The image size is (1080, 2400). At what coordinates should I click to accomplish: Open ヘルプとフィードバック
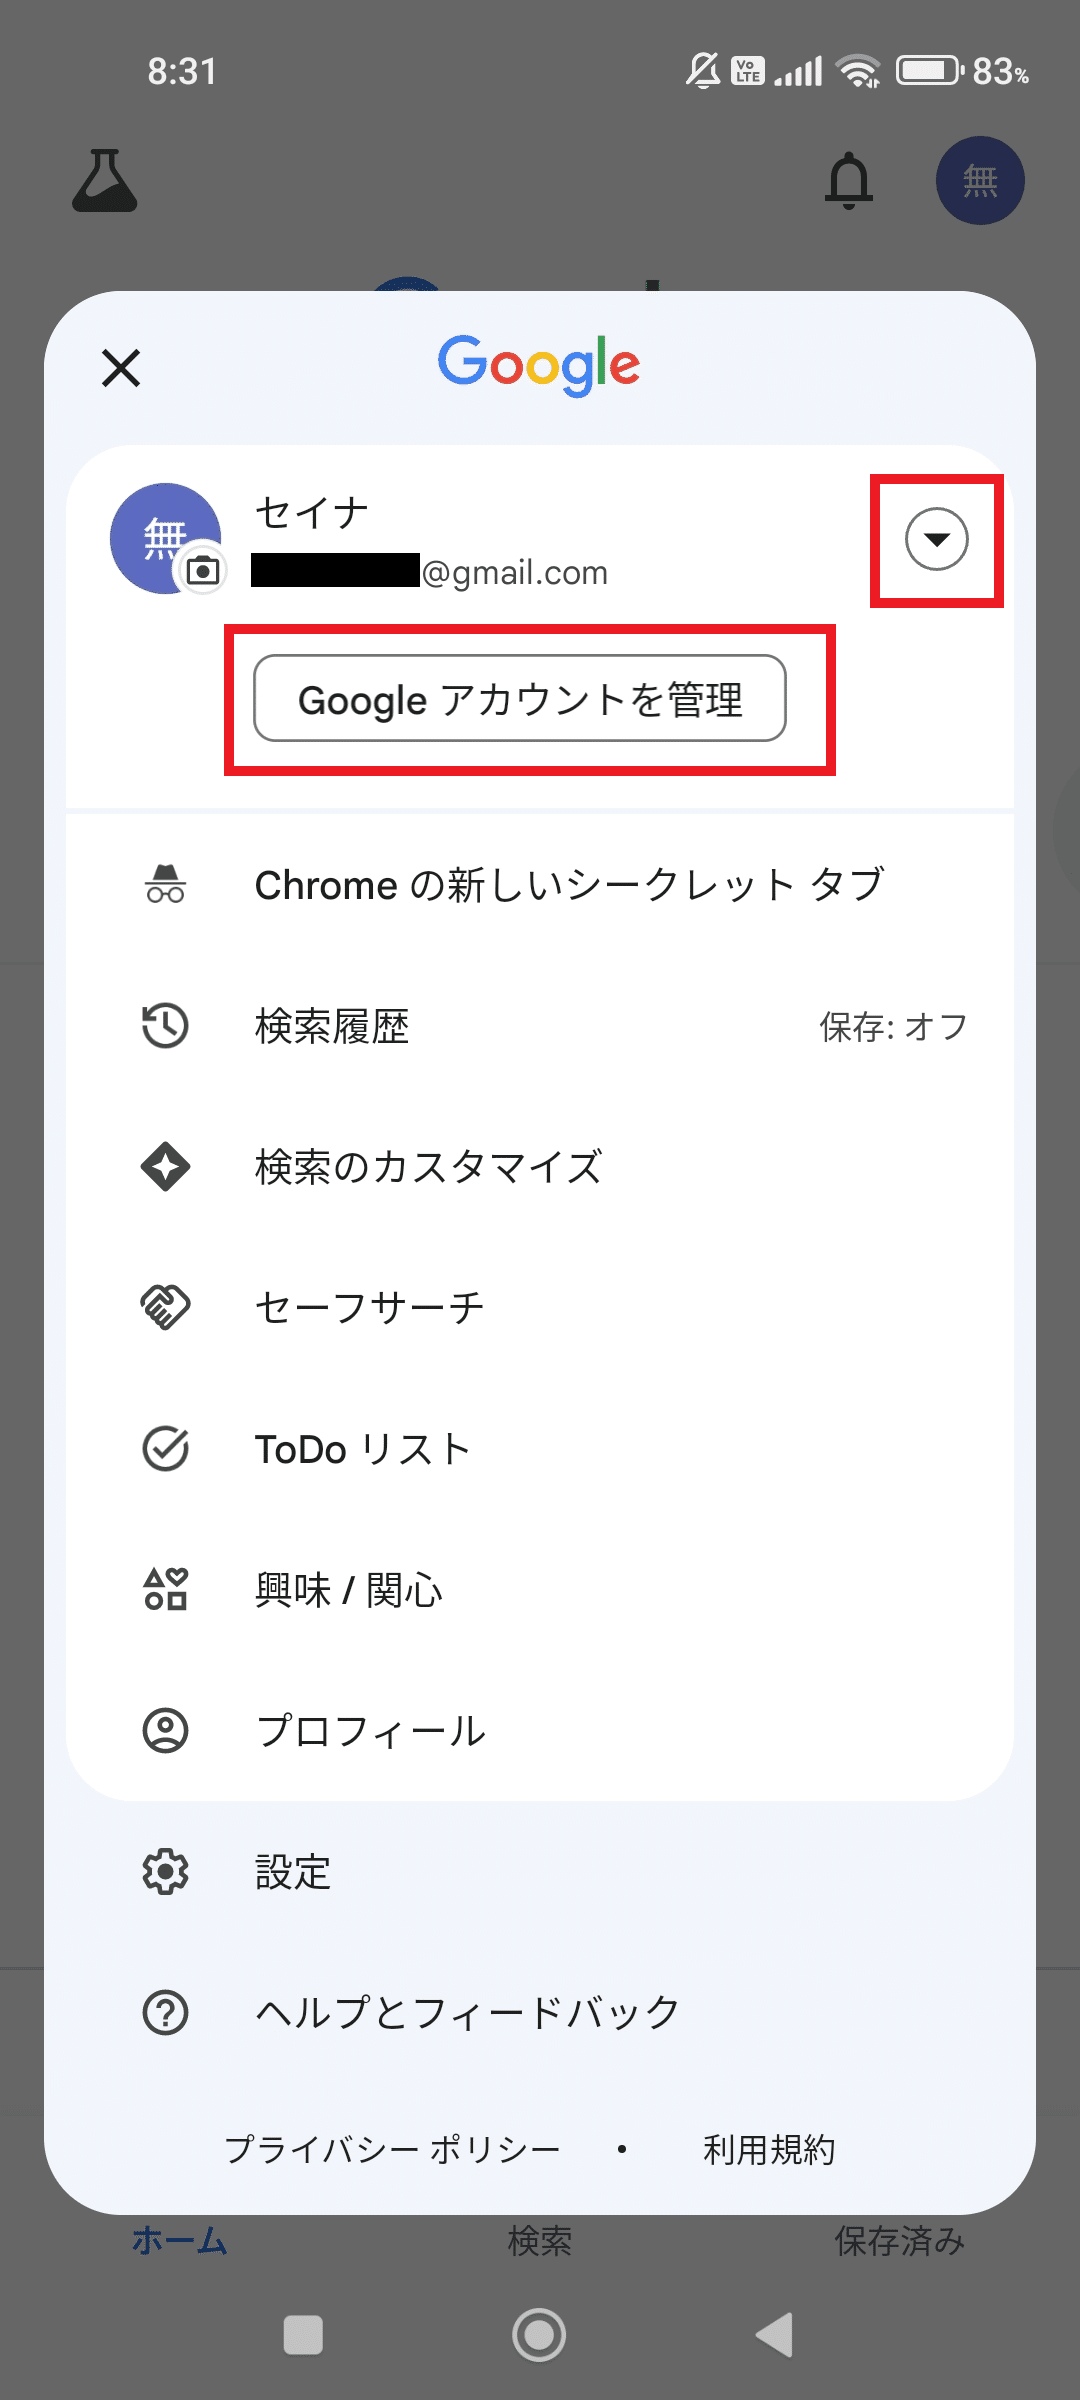pyautogui.click(x=467, y=2012)
